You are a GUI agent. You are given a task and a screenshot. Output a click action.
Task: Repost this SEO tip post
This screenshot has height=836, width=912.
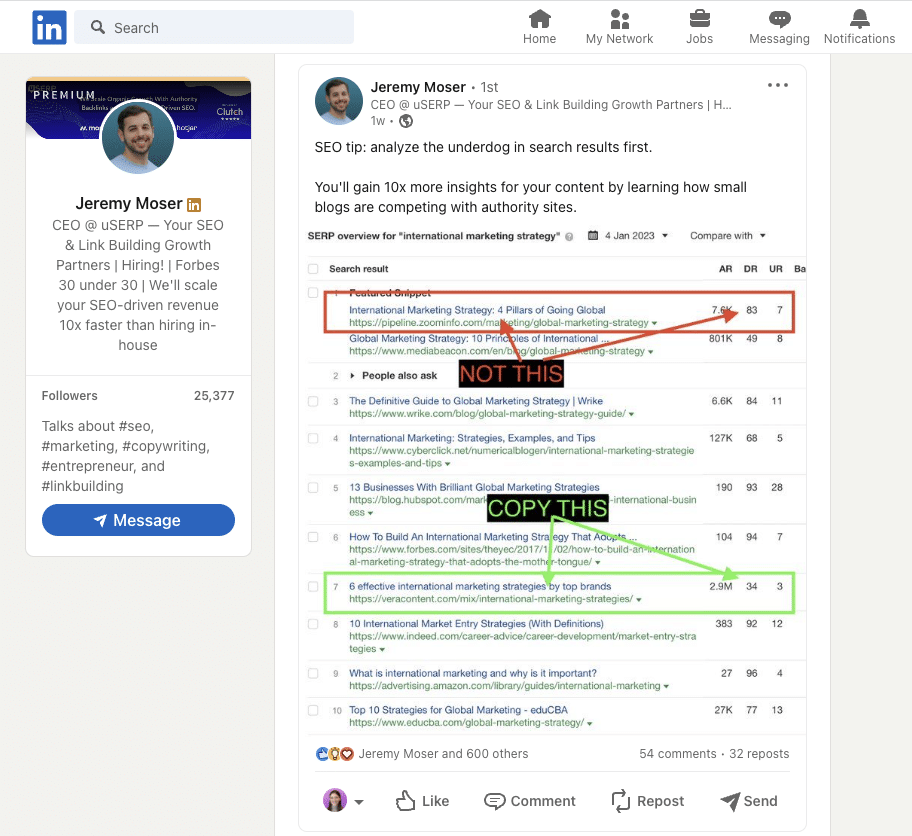(x=648, y=801)
